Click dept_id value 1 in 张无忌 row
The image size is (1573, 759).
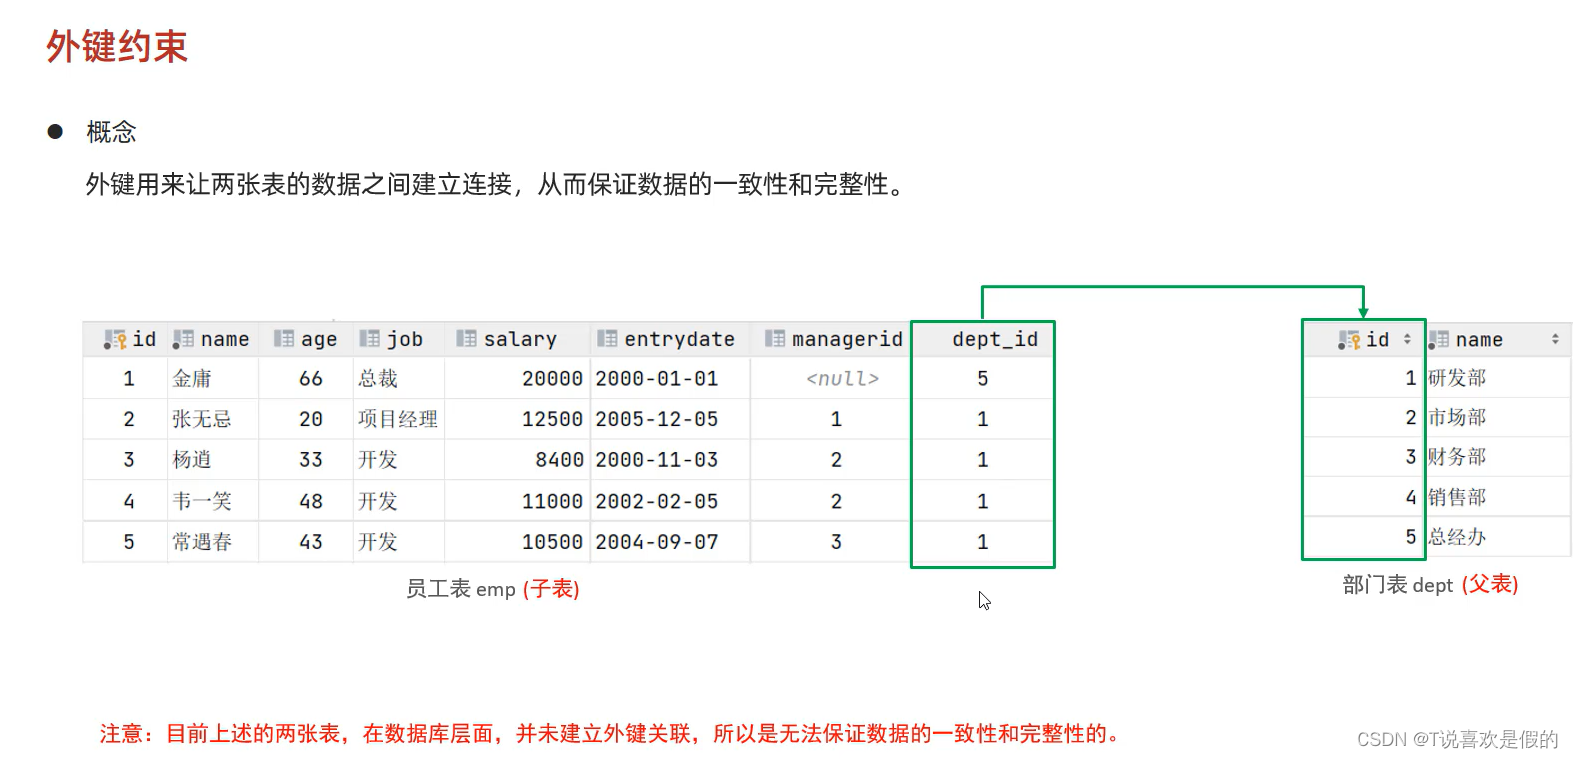pos(983,419)
